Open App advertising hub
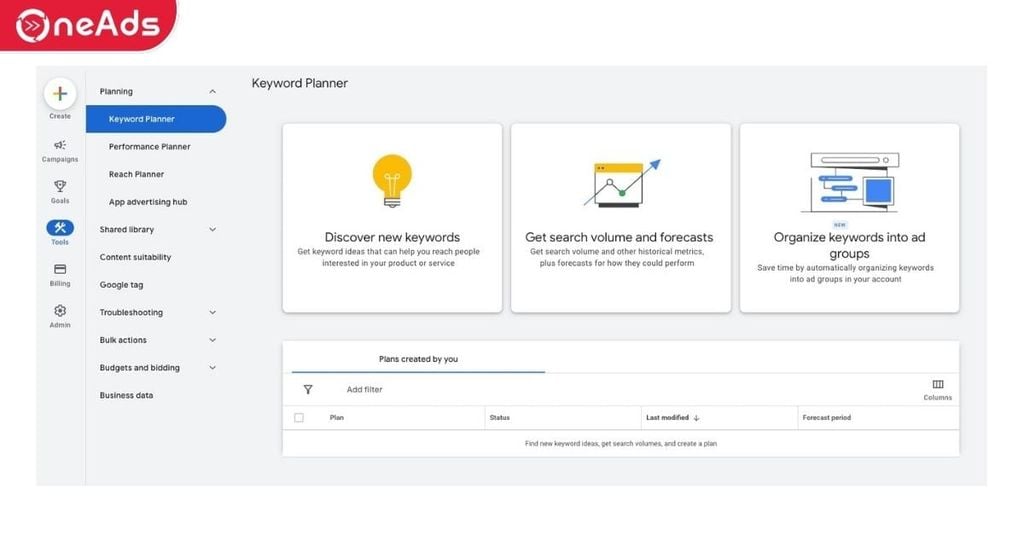 [148, 202]
